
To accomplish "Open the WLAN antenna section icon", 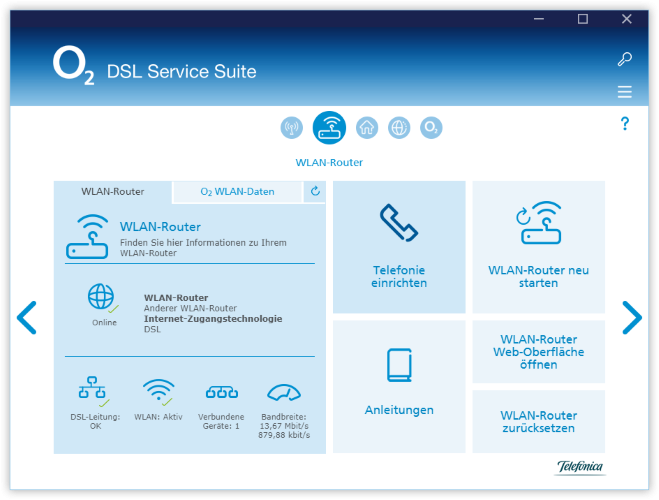I will 292,127.
